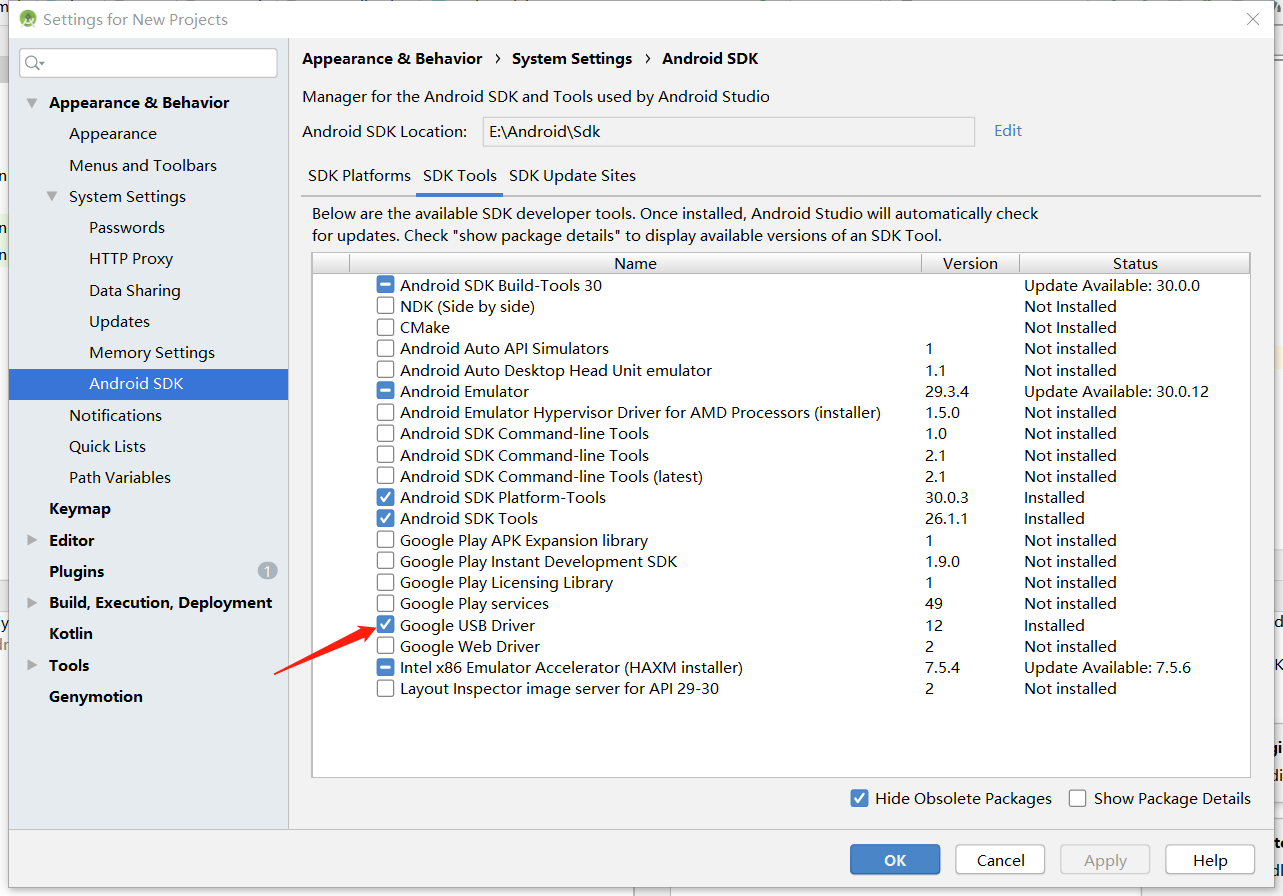Check the CMake checkbox
The image size is (1283, 896).
385,327
